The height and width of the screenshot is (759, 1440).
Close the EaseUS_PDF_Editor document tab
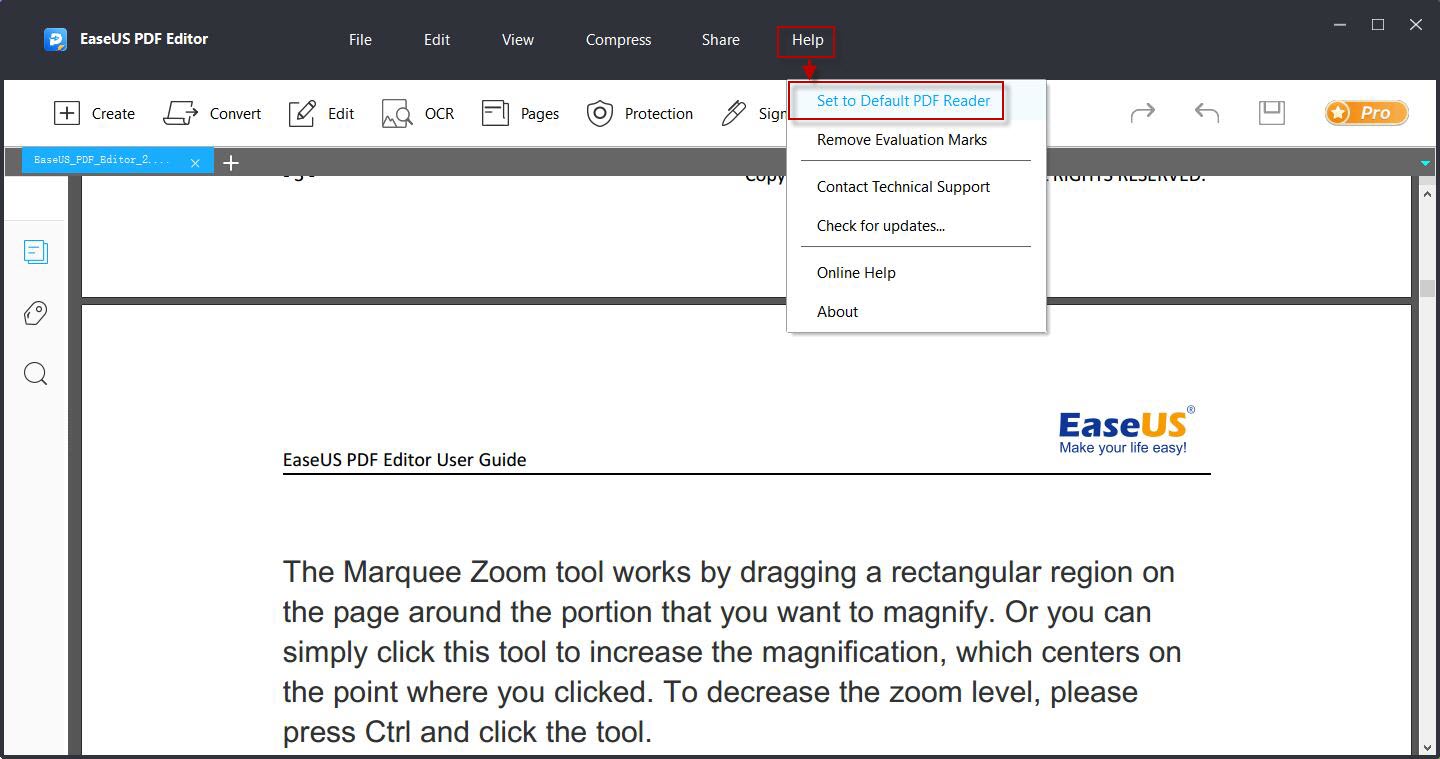tap(195, 162)
